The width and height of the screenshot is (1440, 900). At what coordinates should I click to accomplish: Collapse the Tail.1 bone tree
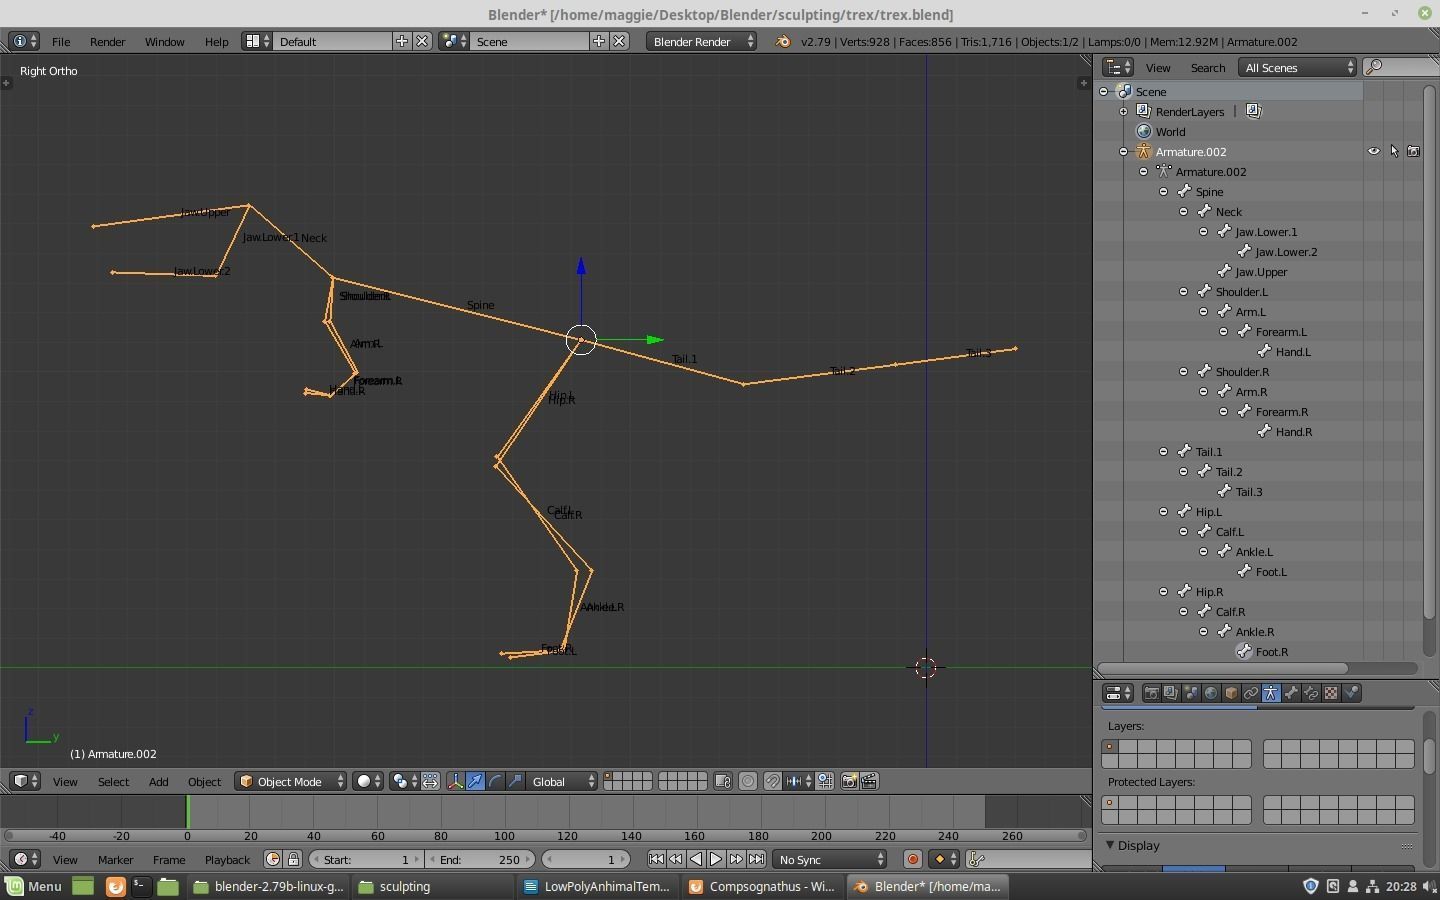tap(1164, 451)
